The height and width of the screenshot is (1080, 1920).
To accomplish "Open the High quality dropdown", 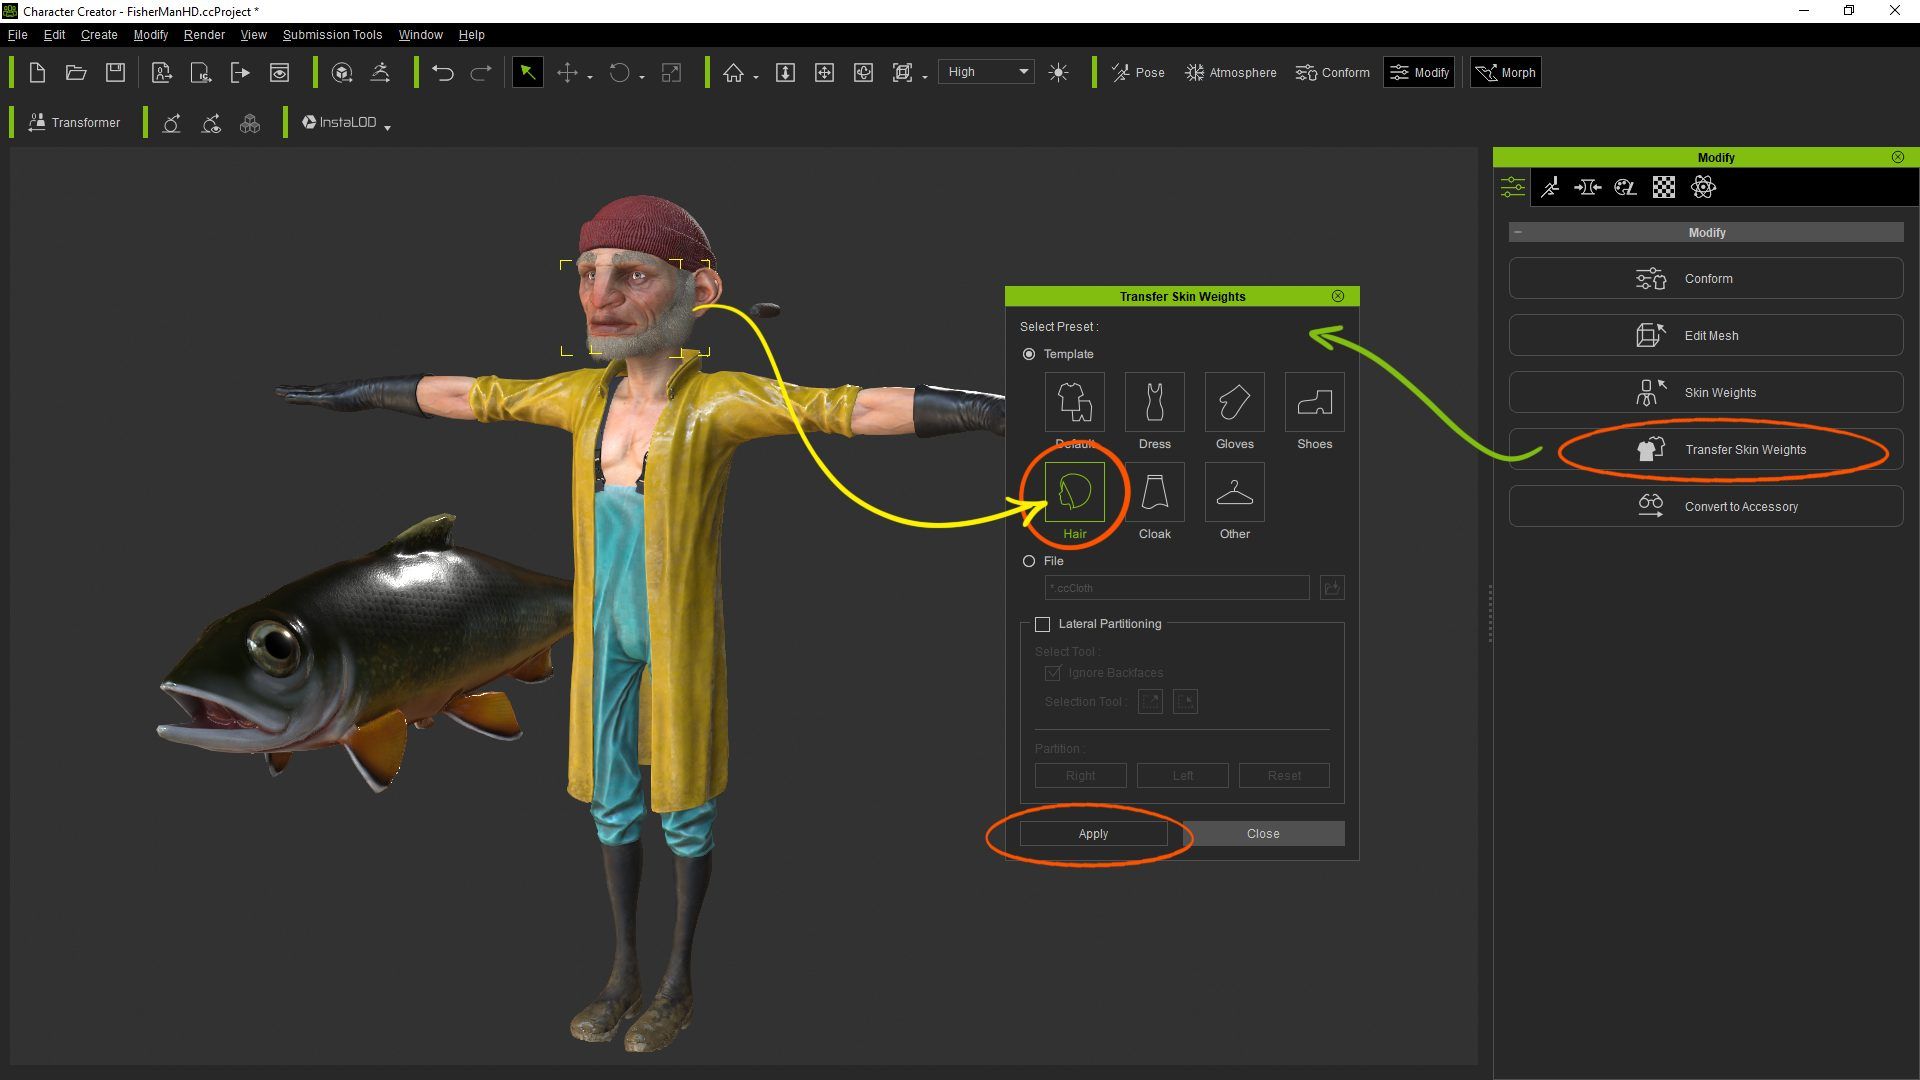I will (987, 72).
